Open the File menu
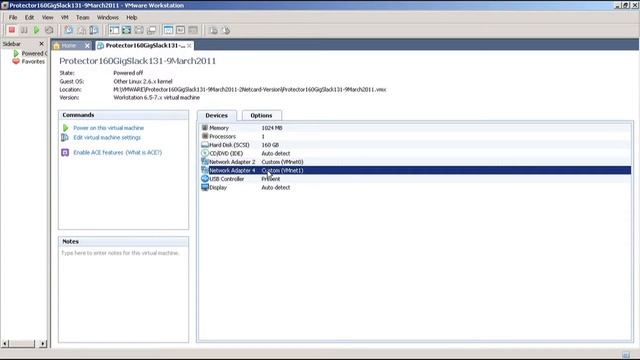This screenshot has width=640, height=360. [13, 18]
